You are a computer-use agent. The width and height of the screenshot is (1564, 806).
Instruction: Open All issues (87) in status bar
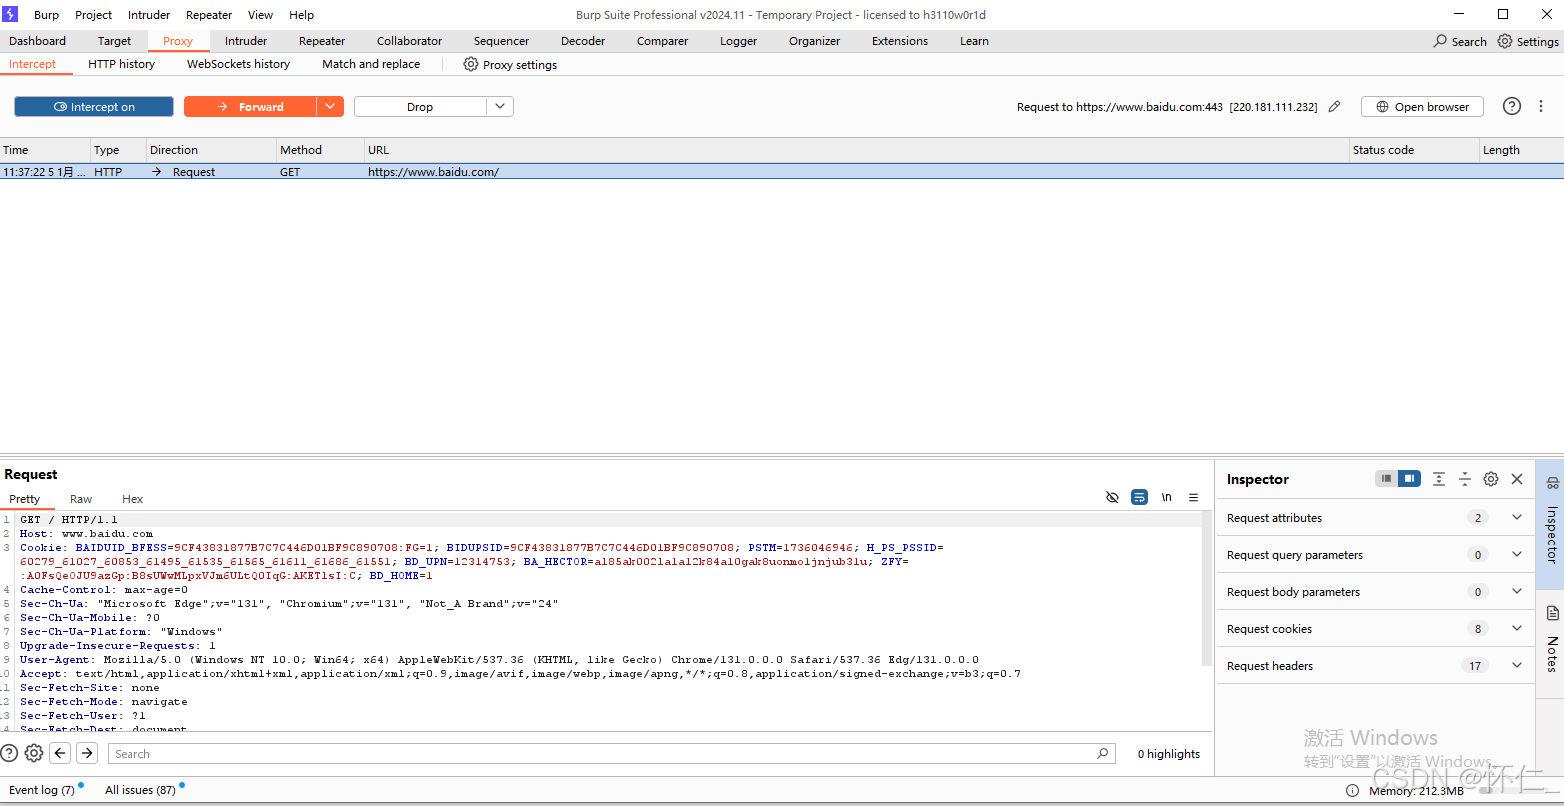(x=140, y=790)
